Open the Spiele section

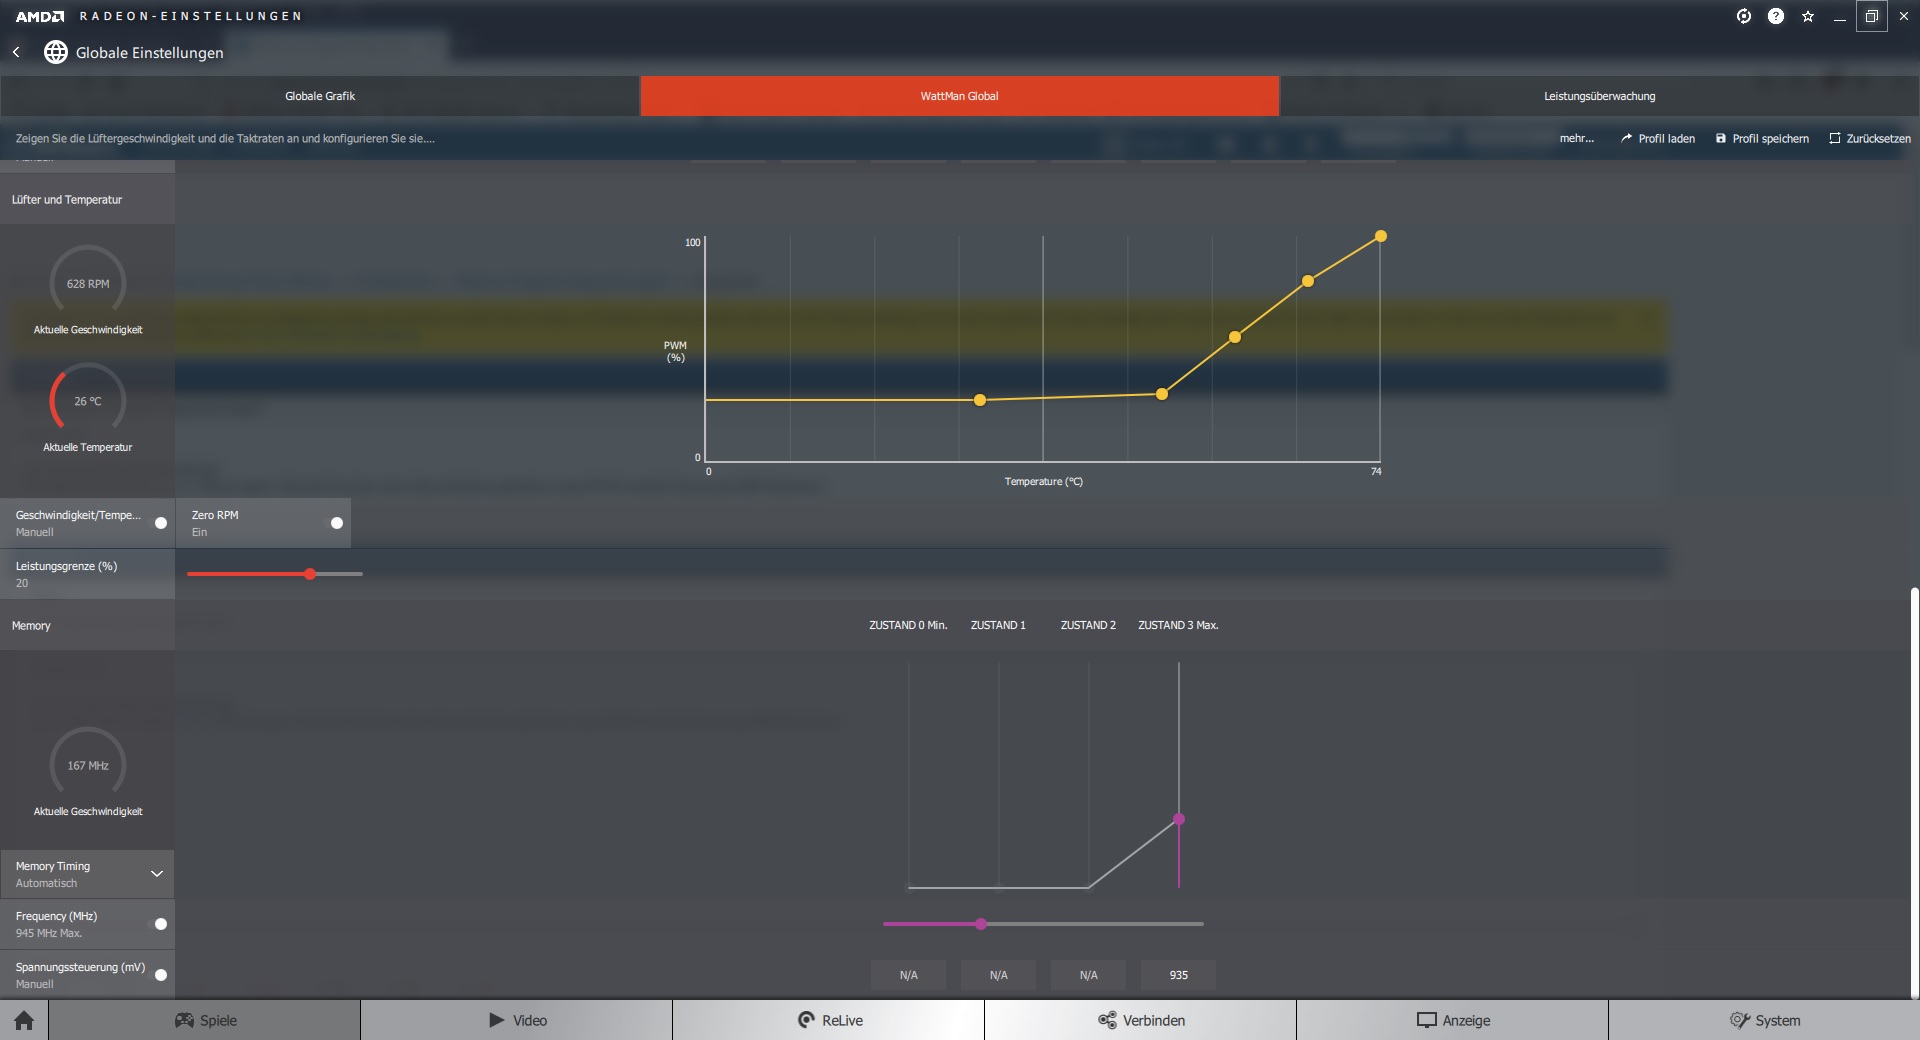point(205,1020)
